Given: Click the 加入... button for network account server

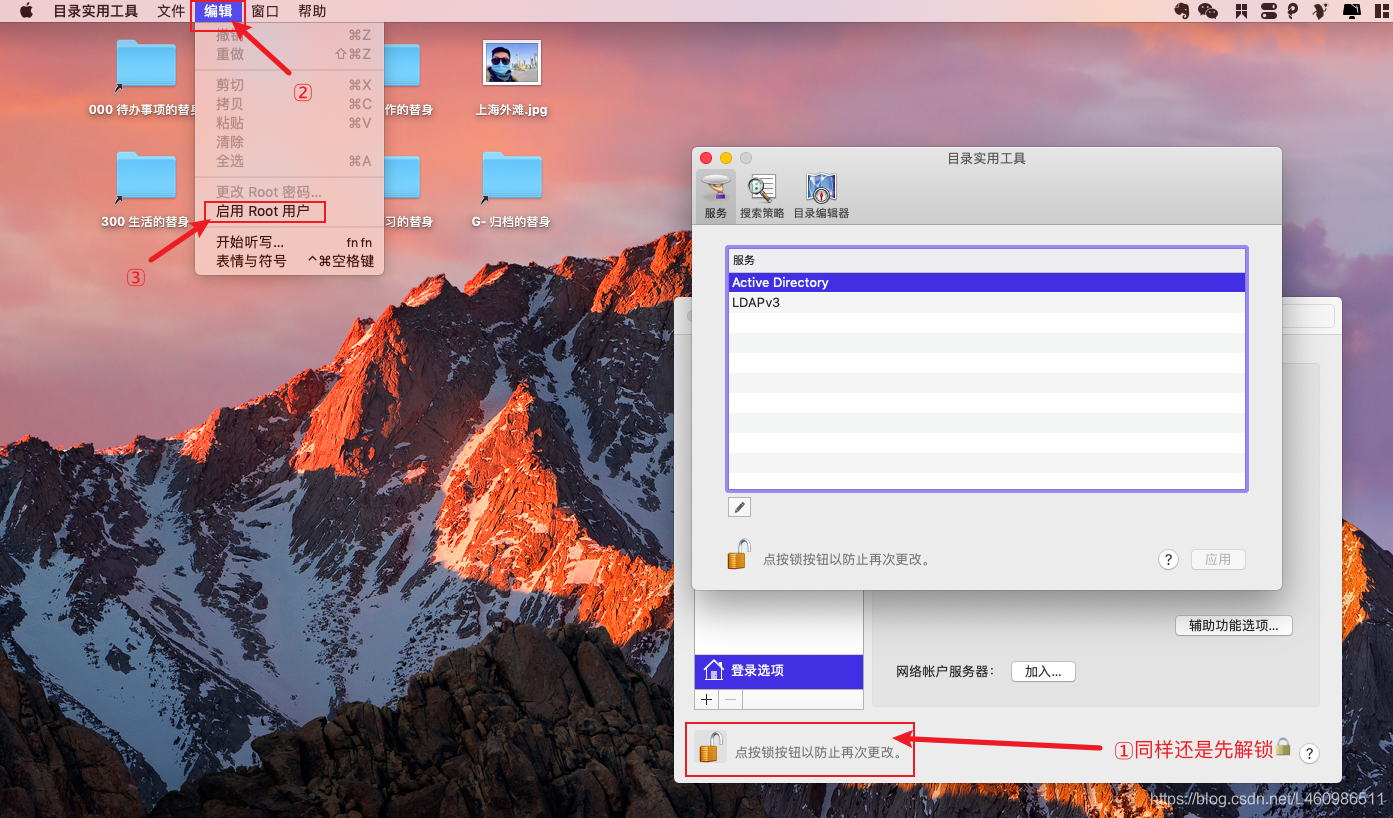Looking at the screenshot, I should click(x=1043, y=671).
